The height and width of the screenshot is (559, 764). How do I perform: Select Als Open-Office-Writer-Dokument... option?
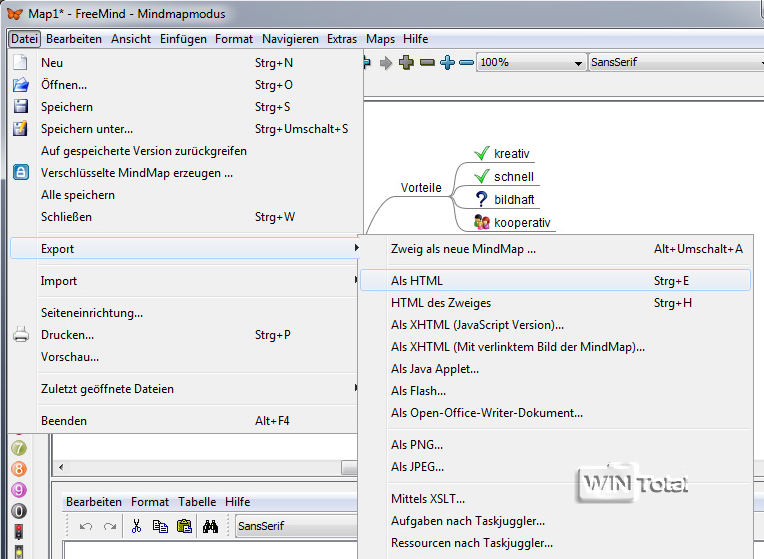555,413
